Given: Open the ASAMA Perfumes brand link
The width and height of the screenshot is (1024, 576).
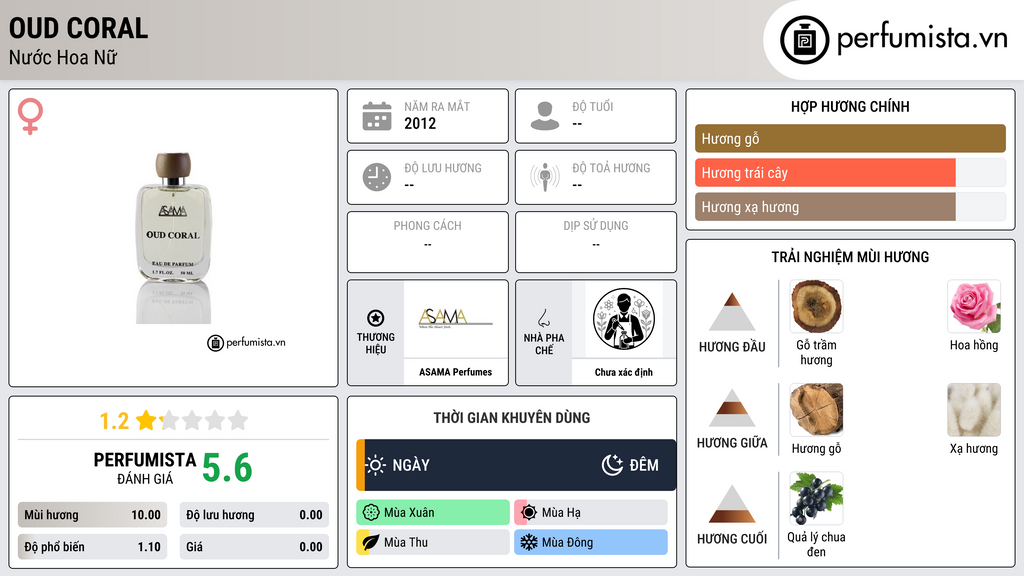Looking at the screenshot, I should (x=455, y=372).
